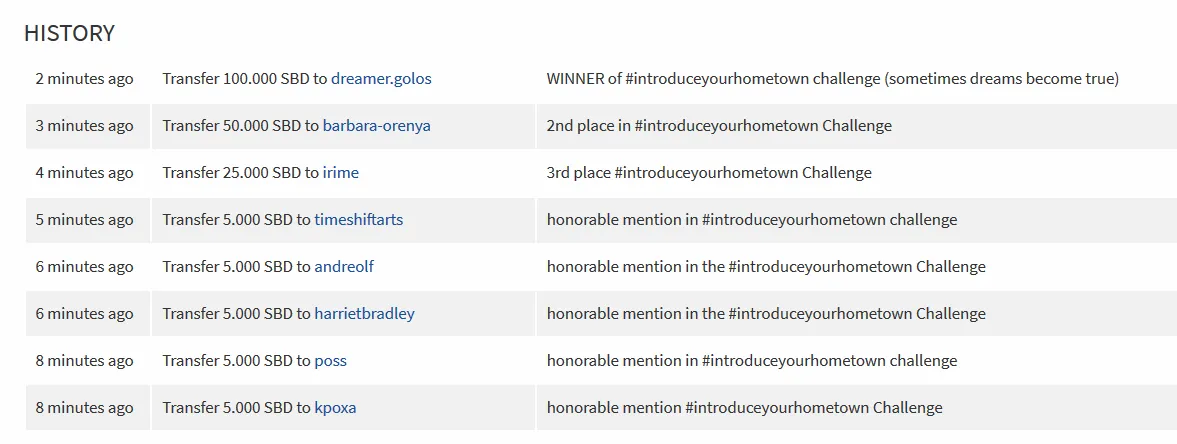Select the "5 minutes ago" timestamp

[84, 220]
